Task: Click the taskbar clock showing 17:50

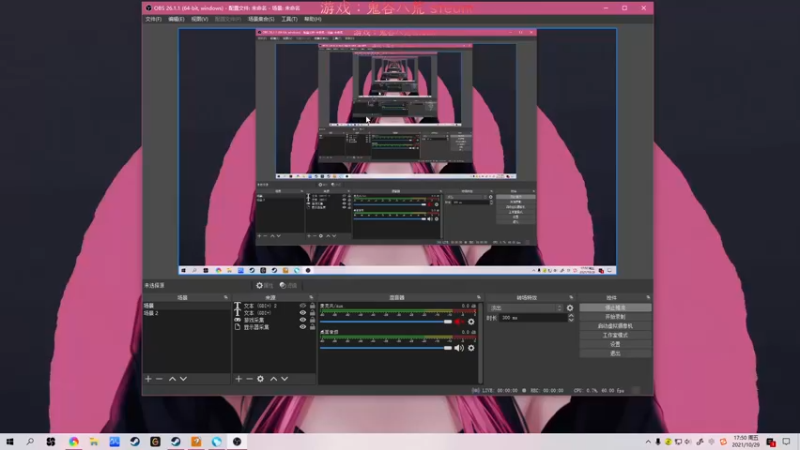Action: (x=746, y=442)
